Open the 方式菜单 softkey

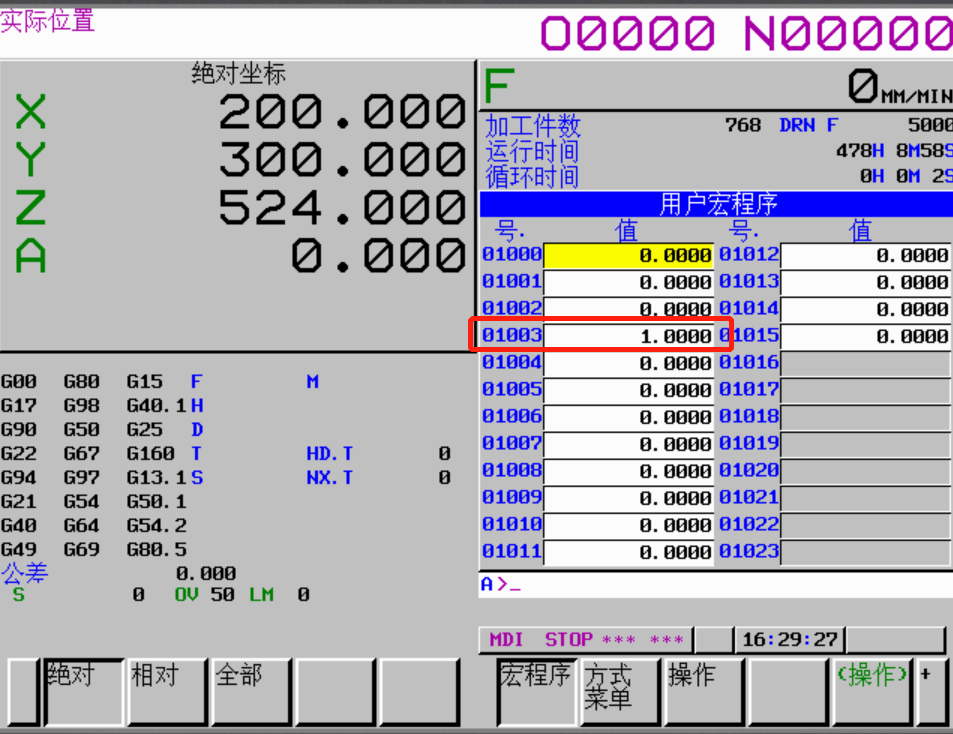tap(620, 690)
